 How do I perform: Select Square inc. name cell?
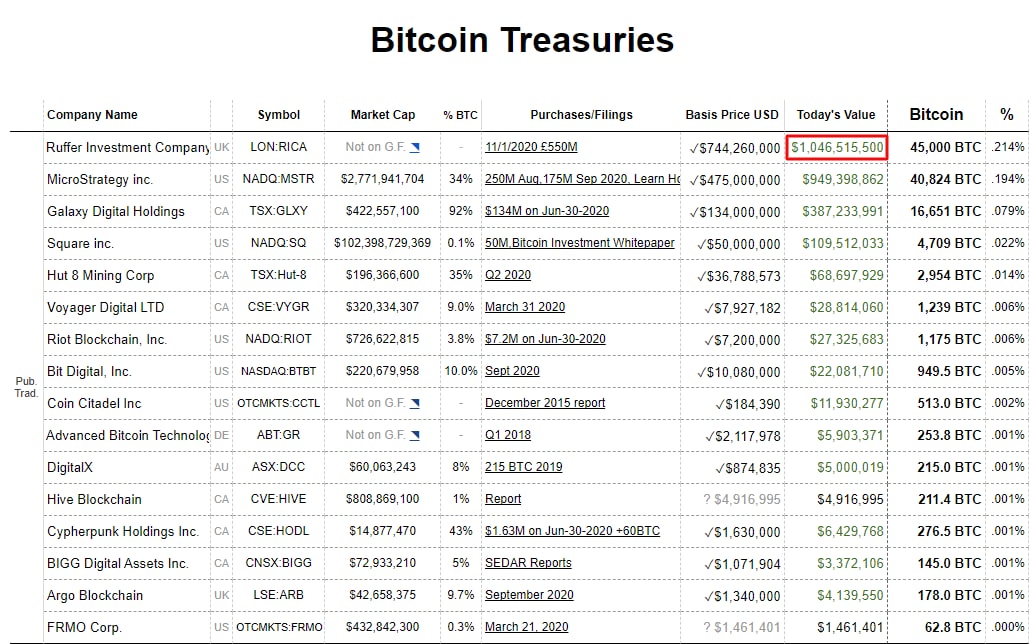click(x=127, y=244)
